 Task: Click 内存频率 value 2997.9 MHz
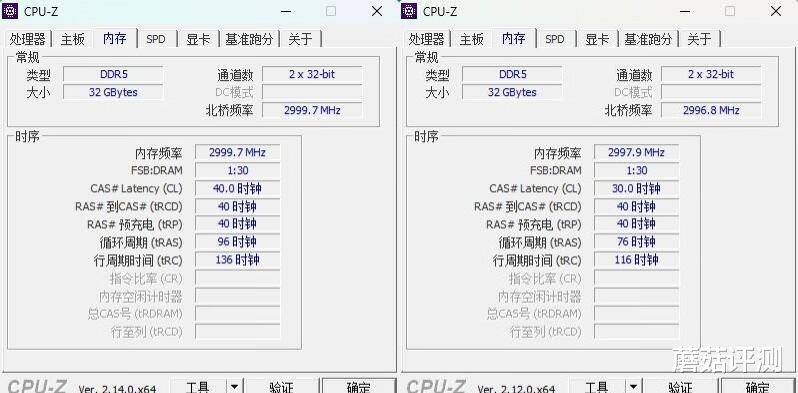pyautogui.click(x=637, y=152)
